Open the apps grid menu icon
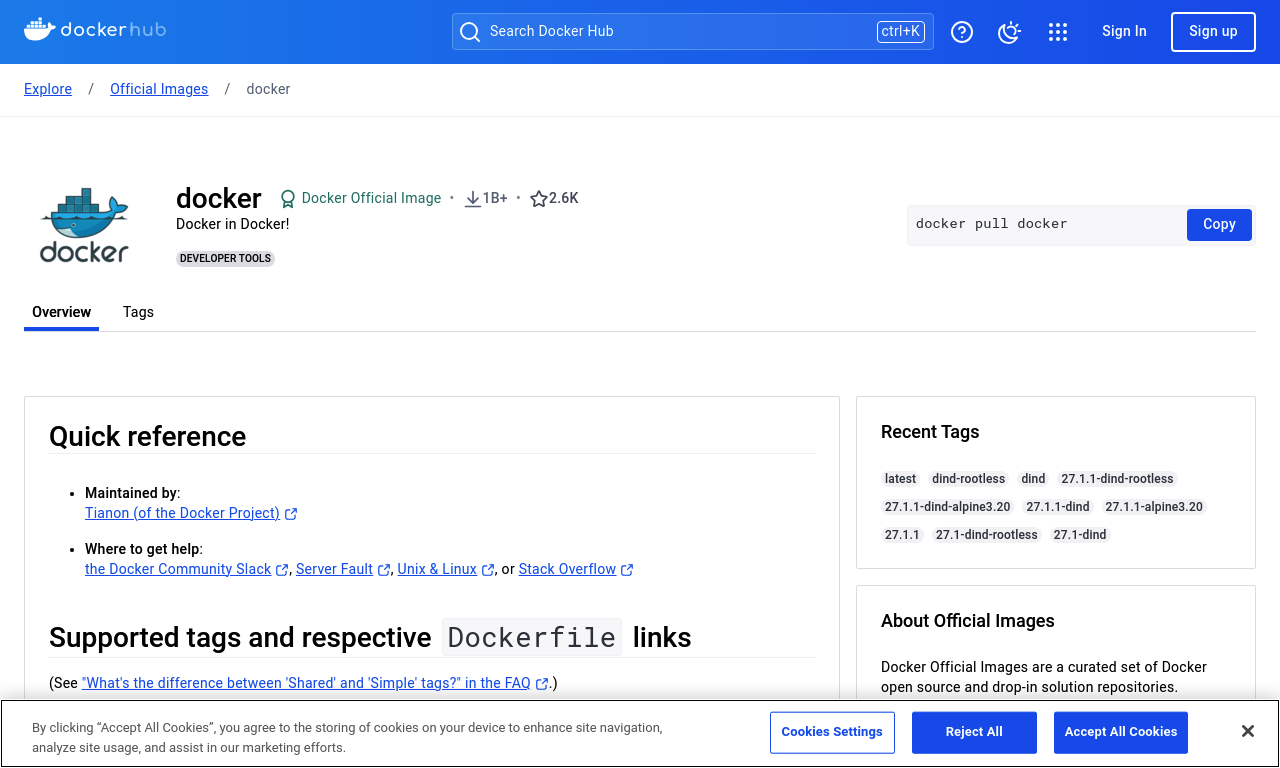Image resolution: width=1280 pixels, height=768 pixels. 1058,32
